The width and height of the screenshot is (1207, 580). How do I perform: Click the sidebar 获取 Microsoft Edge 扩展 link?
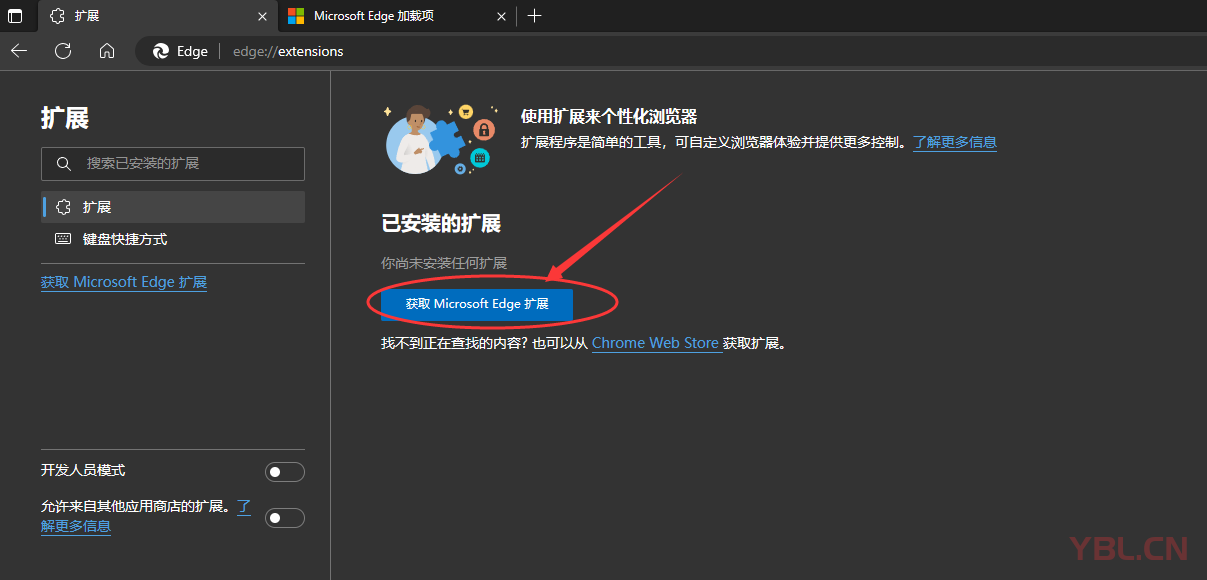point(124,283)
